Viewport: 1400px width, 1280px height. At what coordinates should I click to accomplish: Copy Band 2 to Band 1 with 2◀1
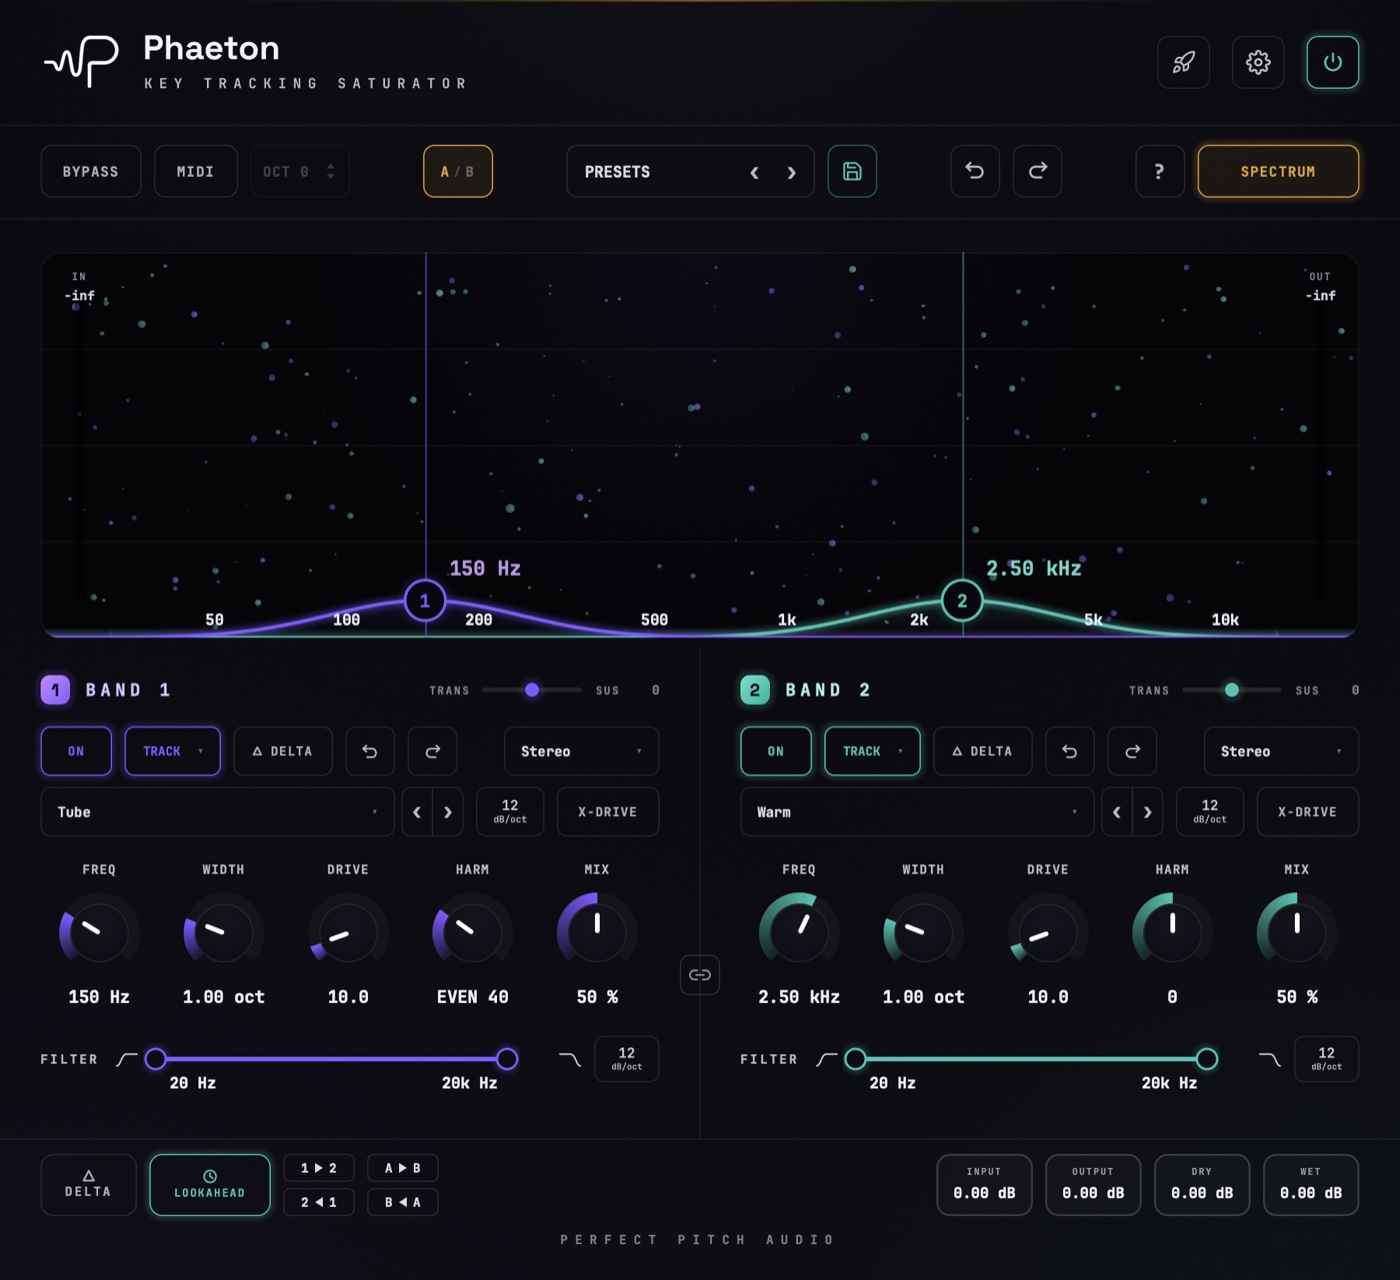319,1202
